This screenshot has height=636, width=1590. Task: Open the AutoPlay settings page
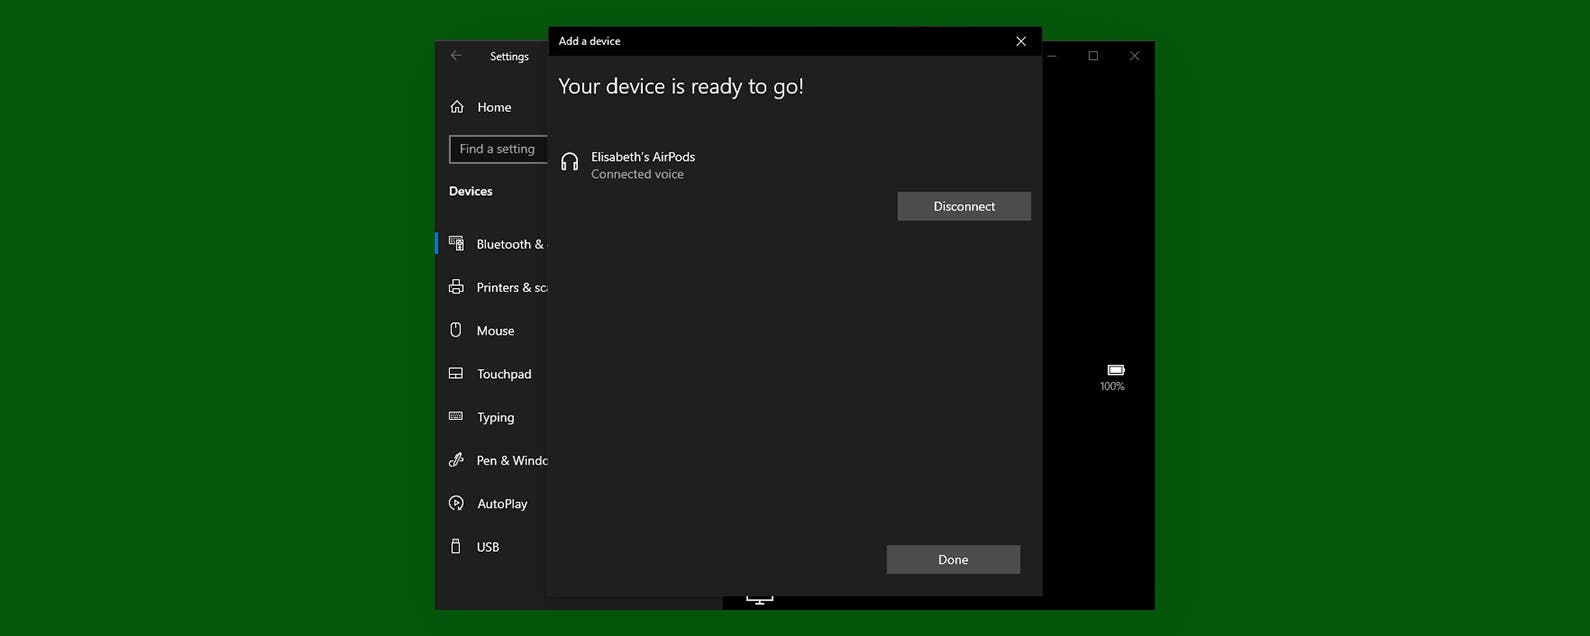click(x=501, y=504)
